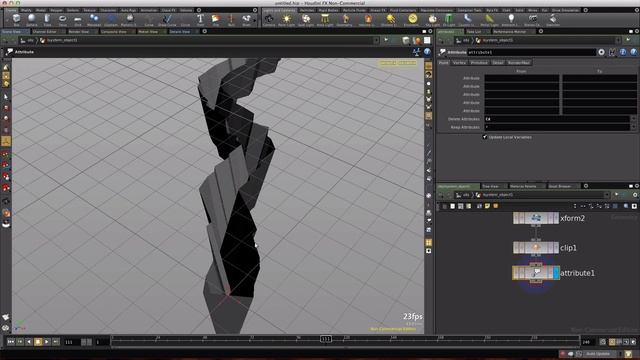Toggle display flag on attribute1 node
640x360 pixels.
click(x=556, y=273)
